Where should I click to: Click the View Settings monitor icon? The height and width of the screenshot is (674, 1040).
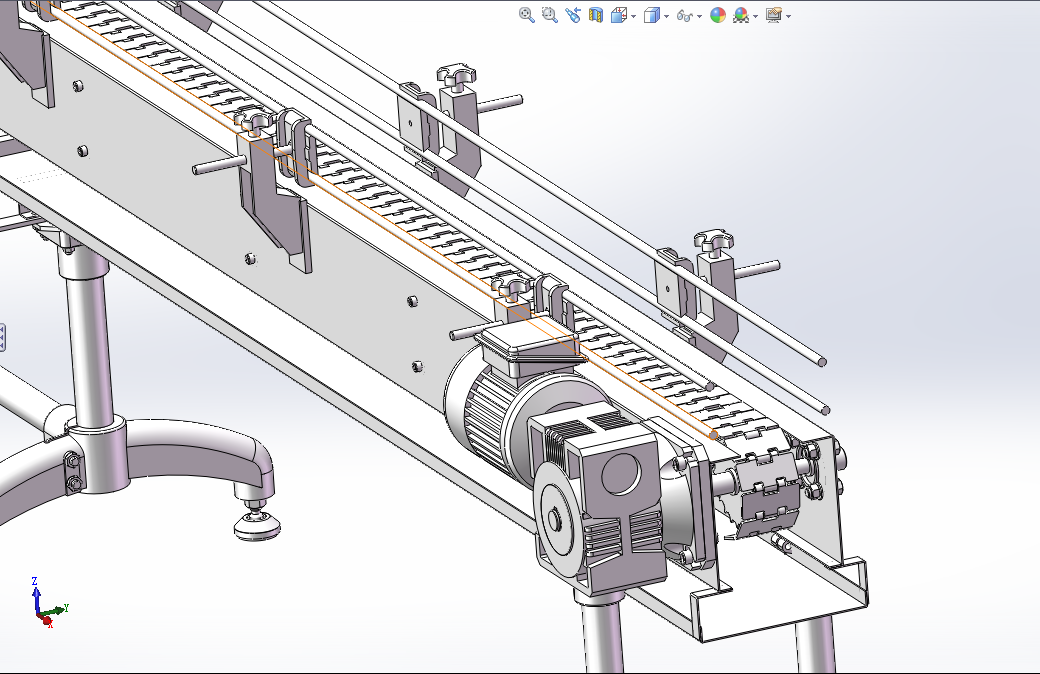[x=773, y=15]
